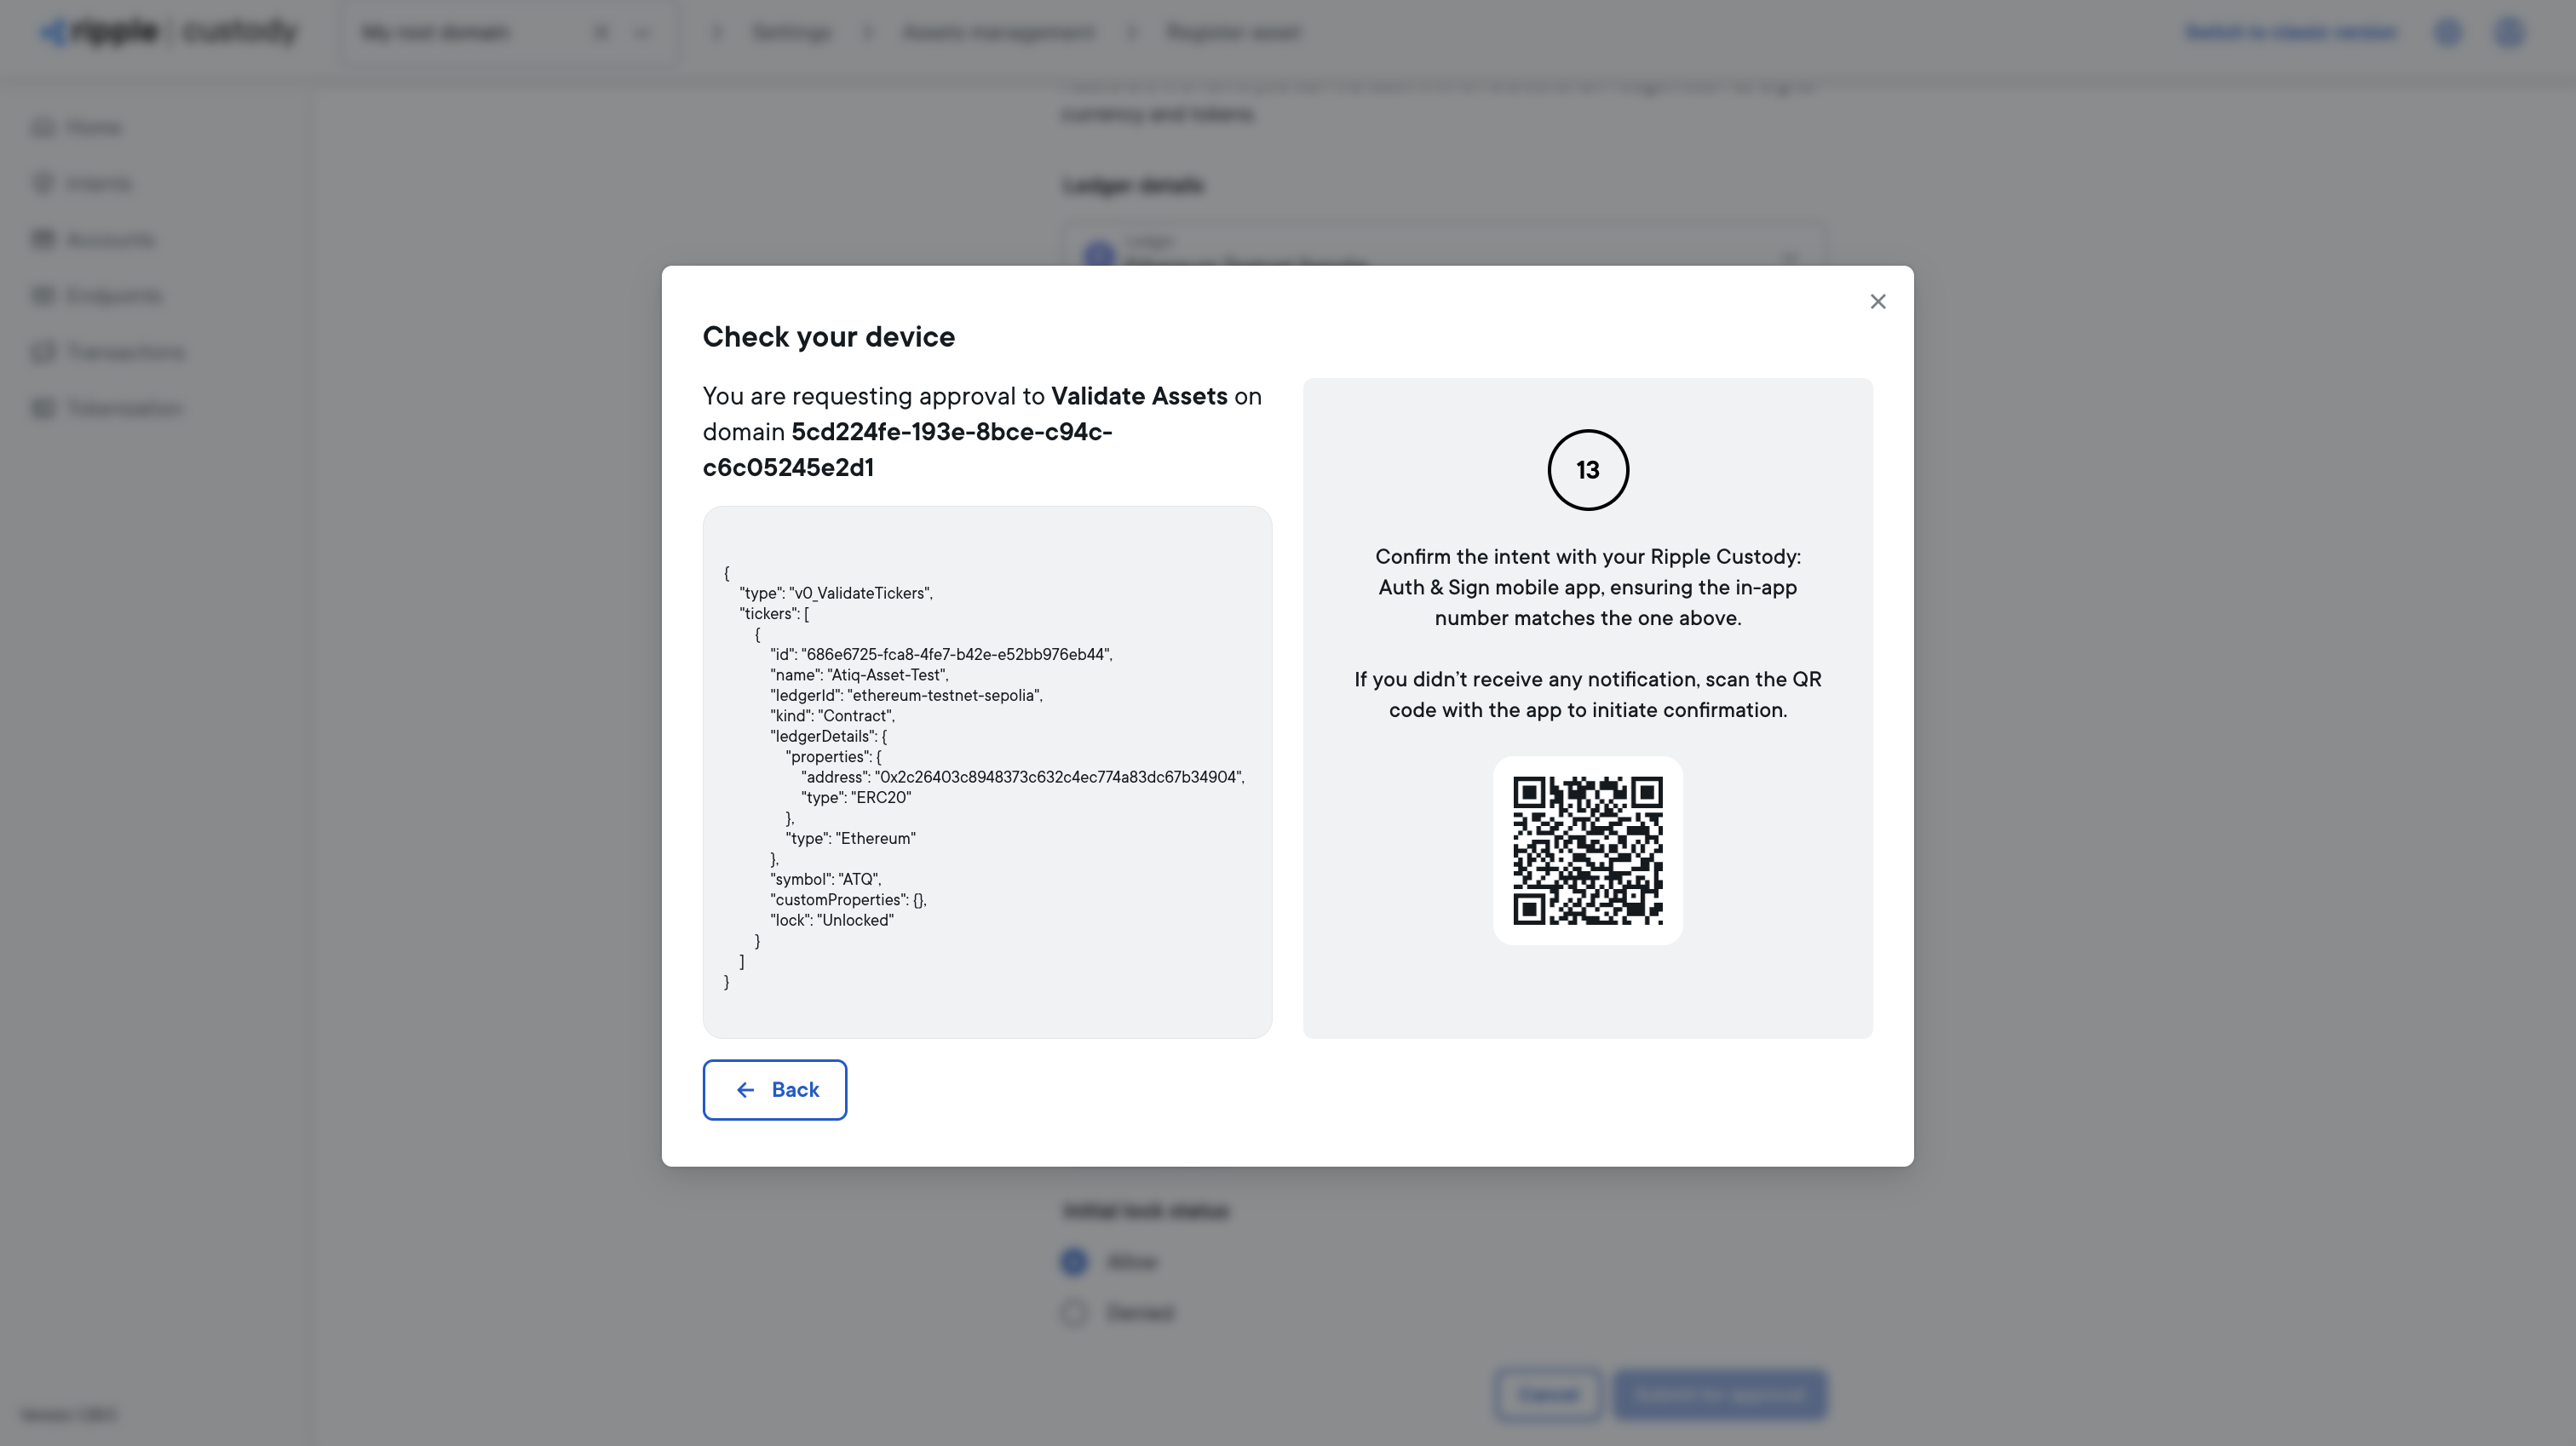Open Tokenization in the blurred sidebar

click(107, 408)
